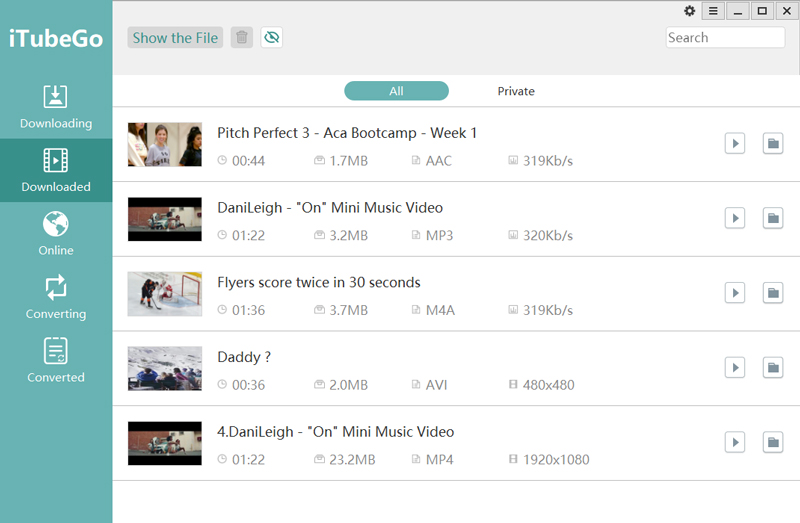Close the iTubeGo window
Screen dimensions: 800x523
point(787,11)
